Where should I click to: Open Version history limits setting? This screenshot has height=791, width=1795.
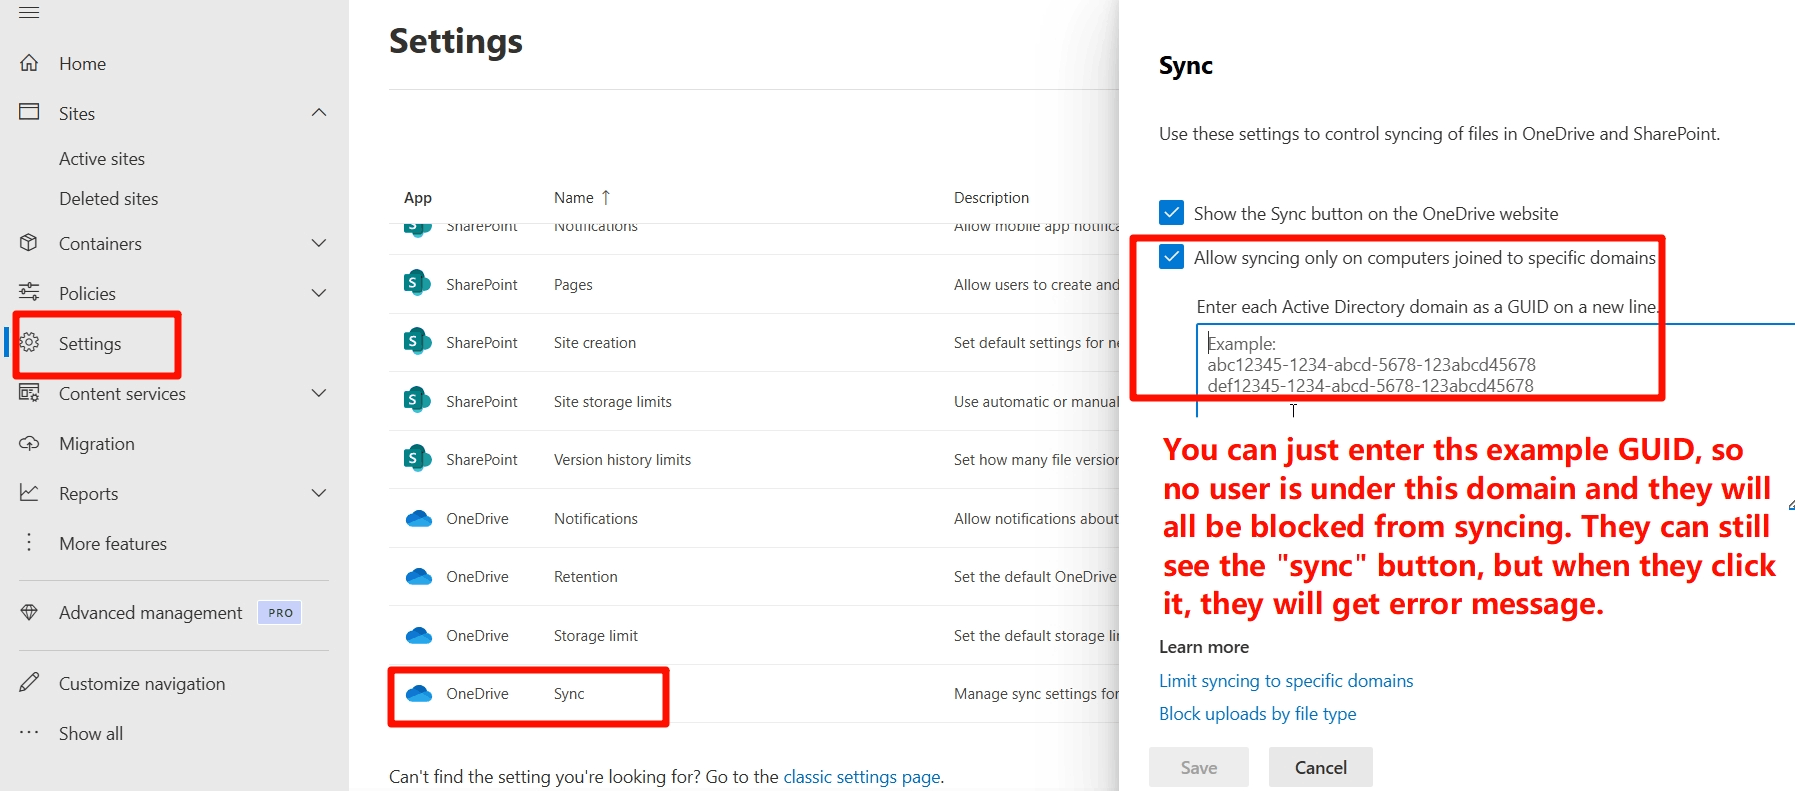[623, 460]
